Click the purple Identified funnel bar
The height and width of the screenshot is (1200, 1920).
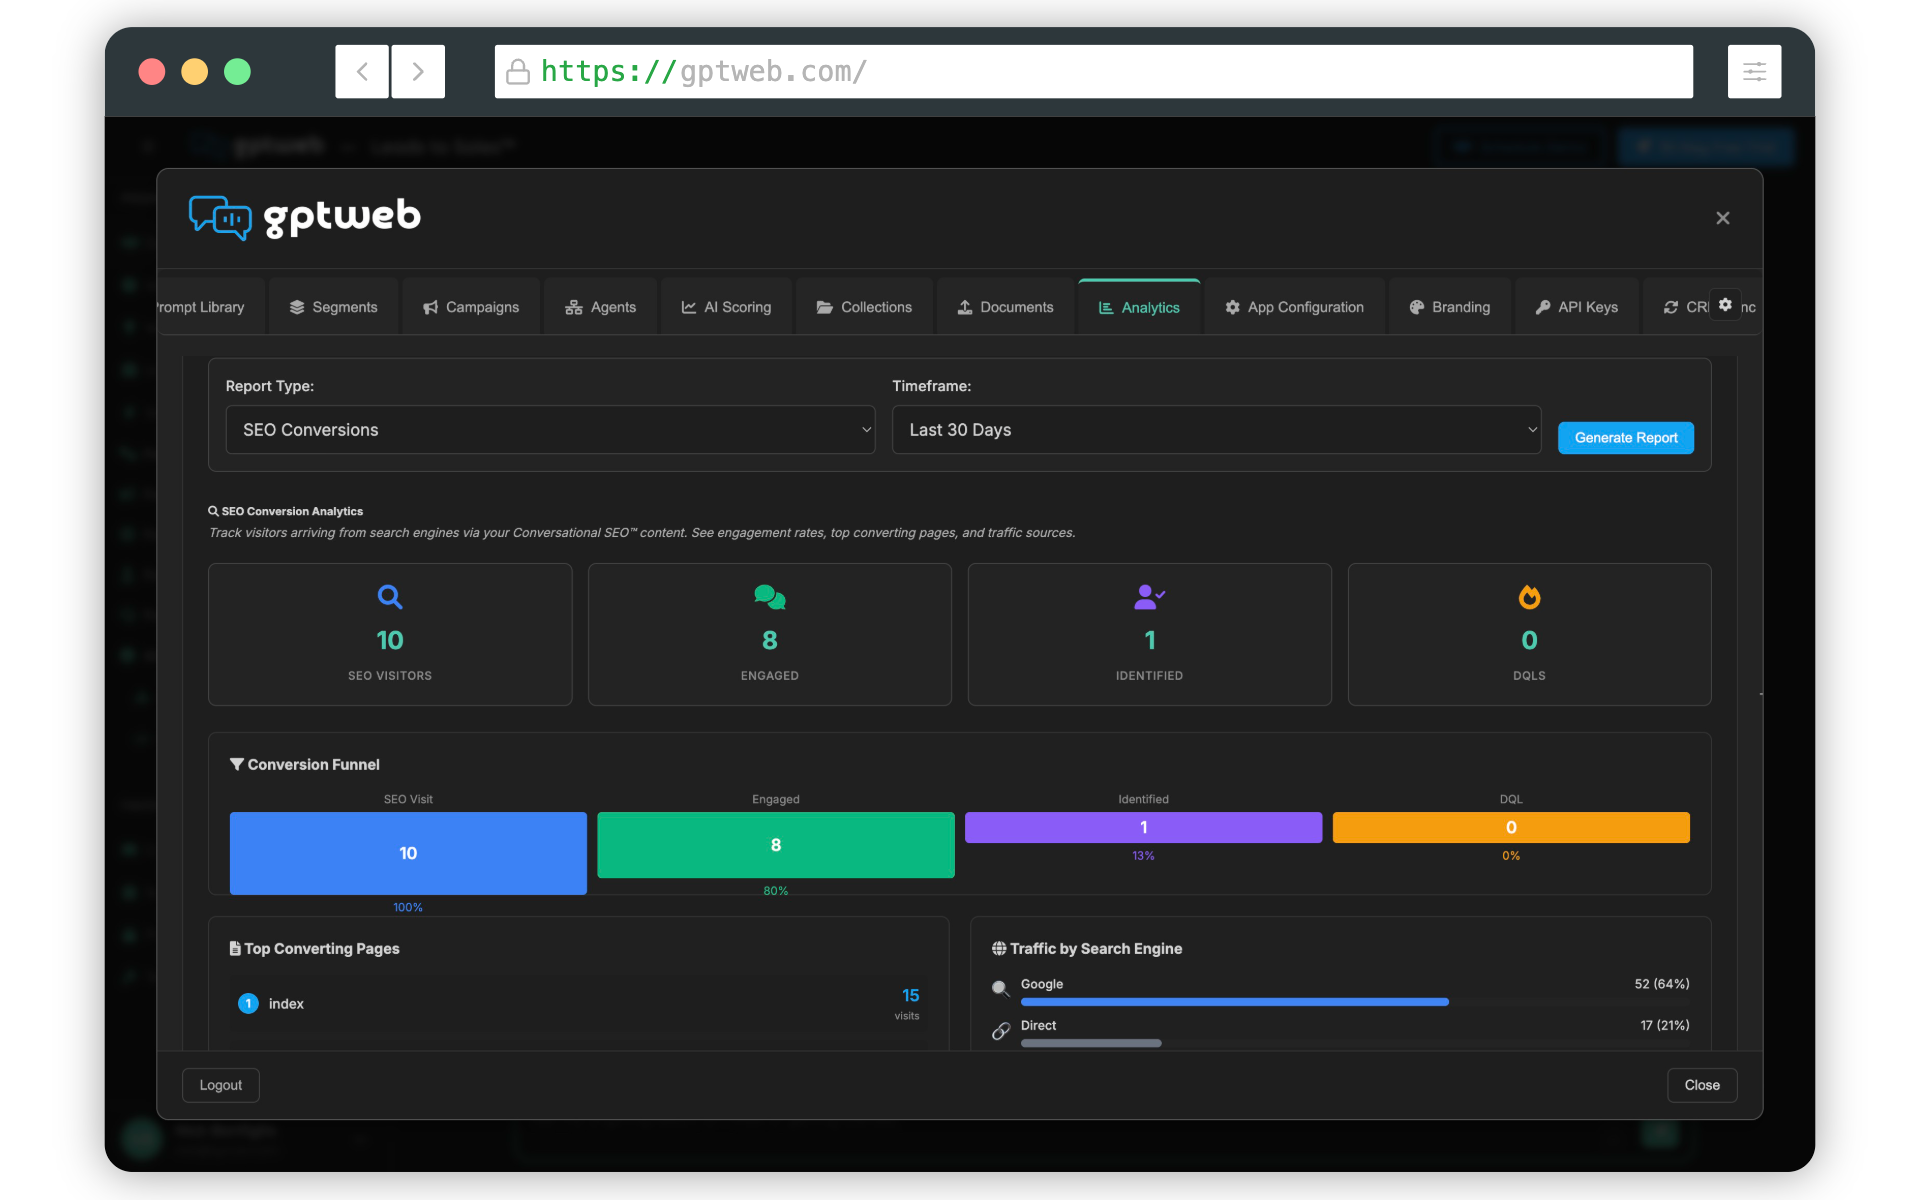pyautogui.click(x=1143, y=827)
